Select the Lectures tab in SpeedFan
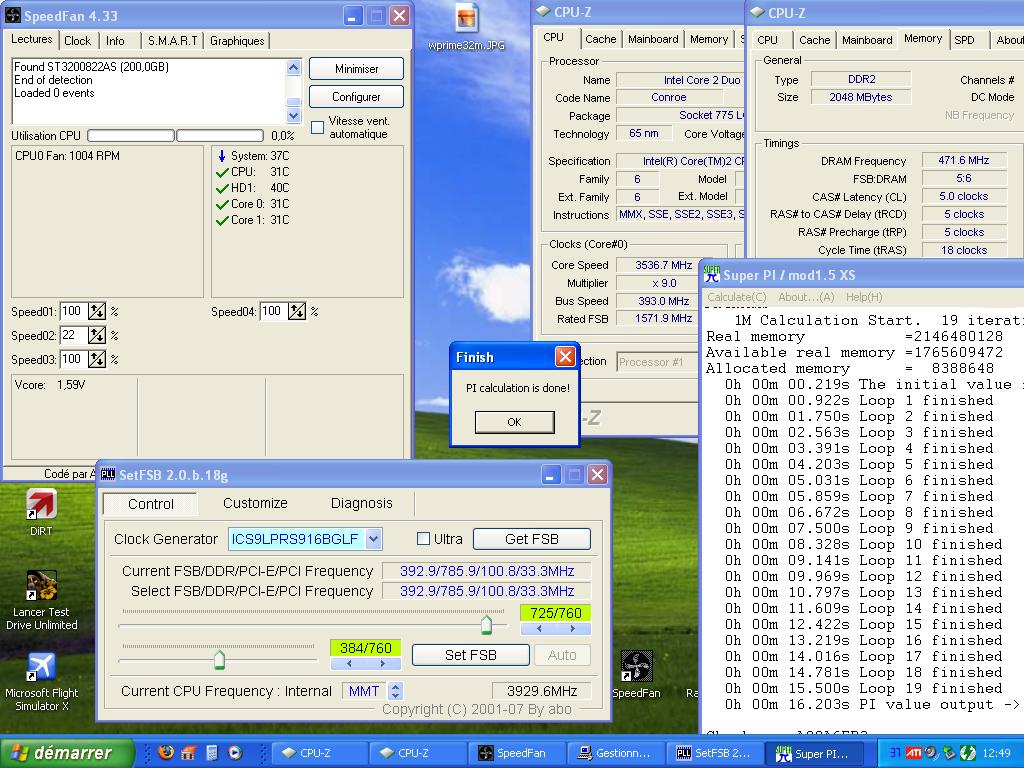 (31, 39)
